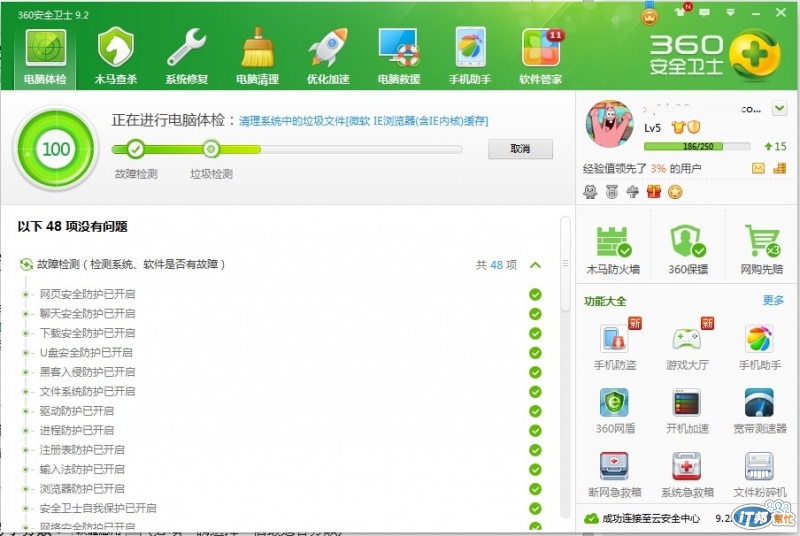This screenshot has width=800, height=536.
Task: Open 软件管家 software manager tab
Action: click(540, 56)
